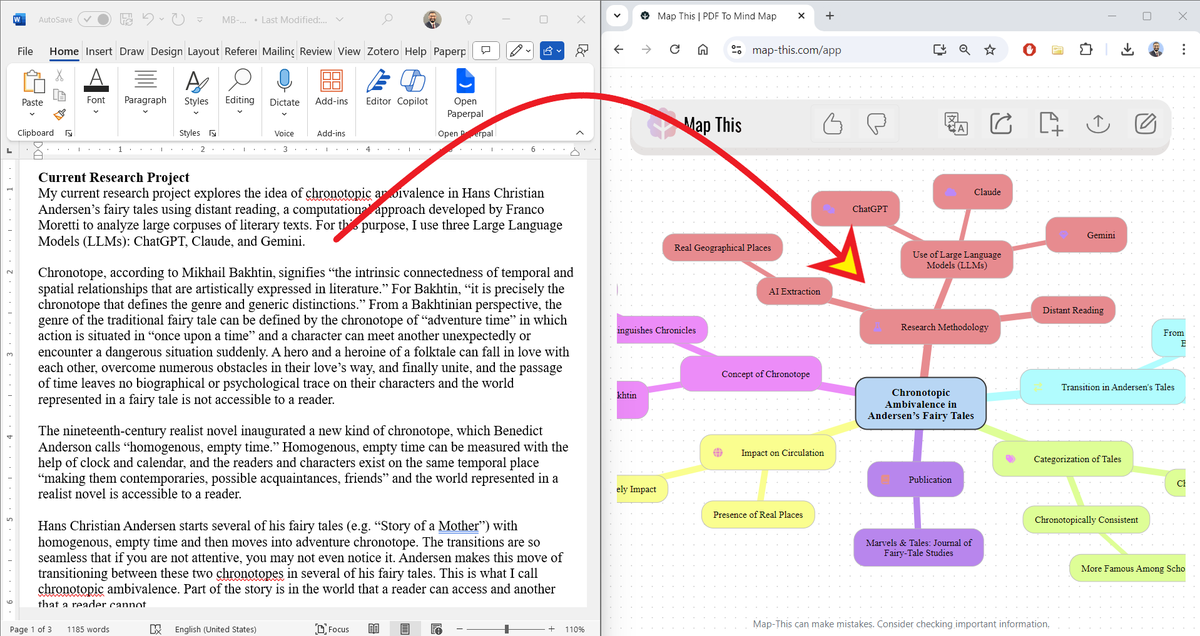Click the browser Back arrow

pyautogui.click(x=618, y=50)
